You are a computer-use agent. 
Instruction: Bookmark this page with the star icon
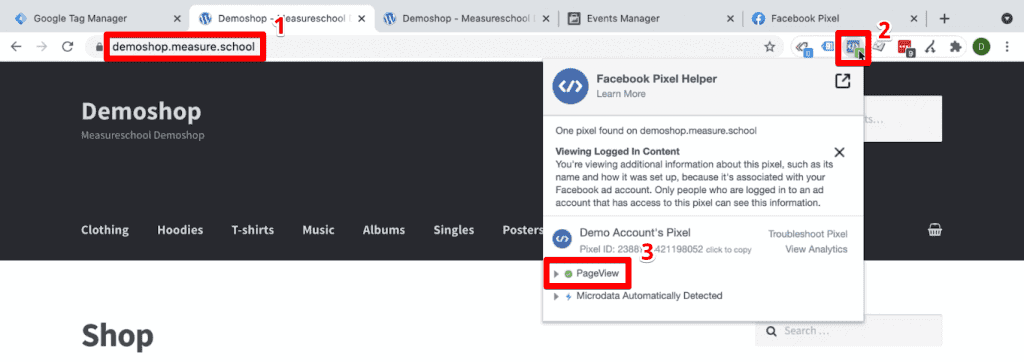pyautogui.click(x=770, y=47)
